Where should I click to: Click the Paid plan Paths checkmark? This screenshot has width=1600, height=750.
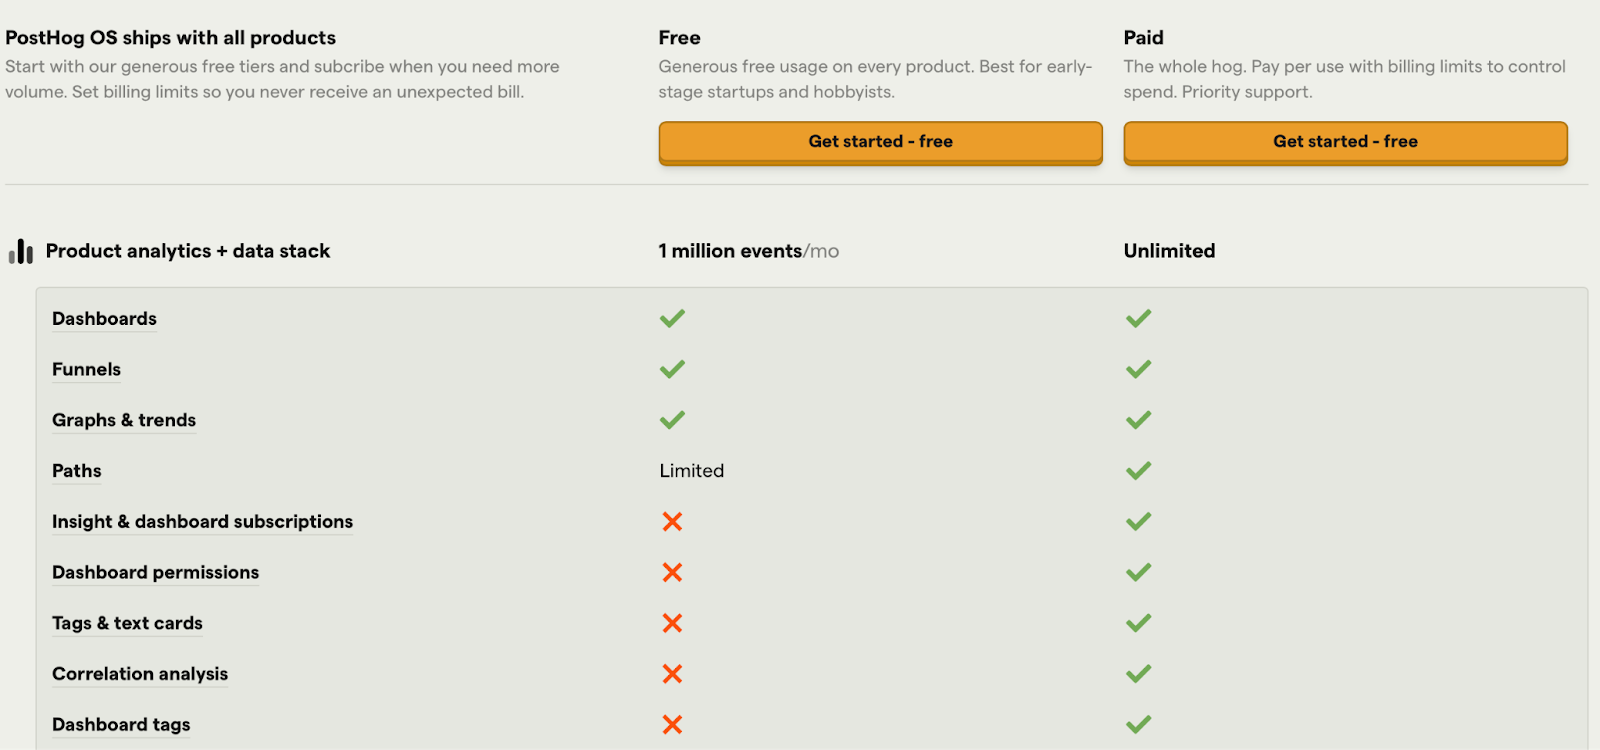click(x=1138, y=471)
